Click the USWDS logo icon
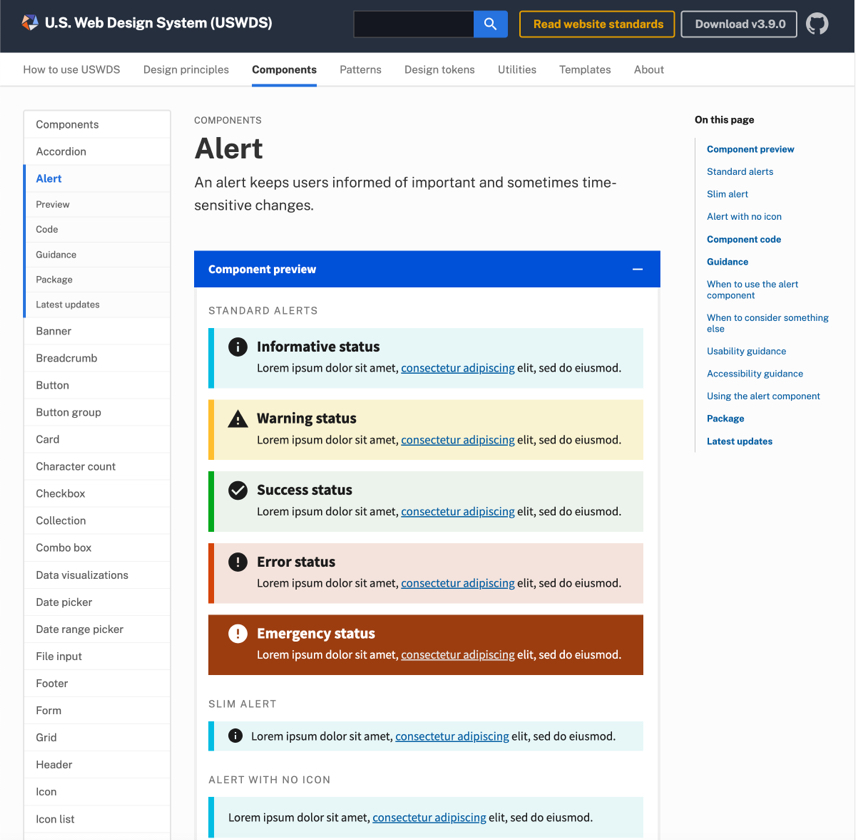Screen dimensions: 856x840 click(30, 23)
